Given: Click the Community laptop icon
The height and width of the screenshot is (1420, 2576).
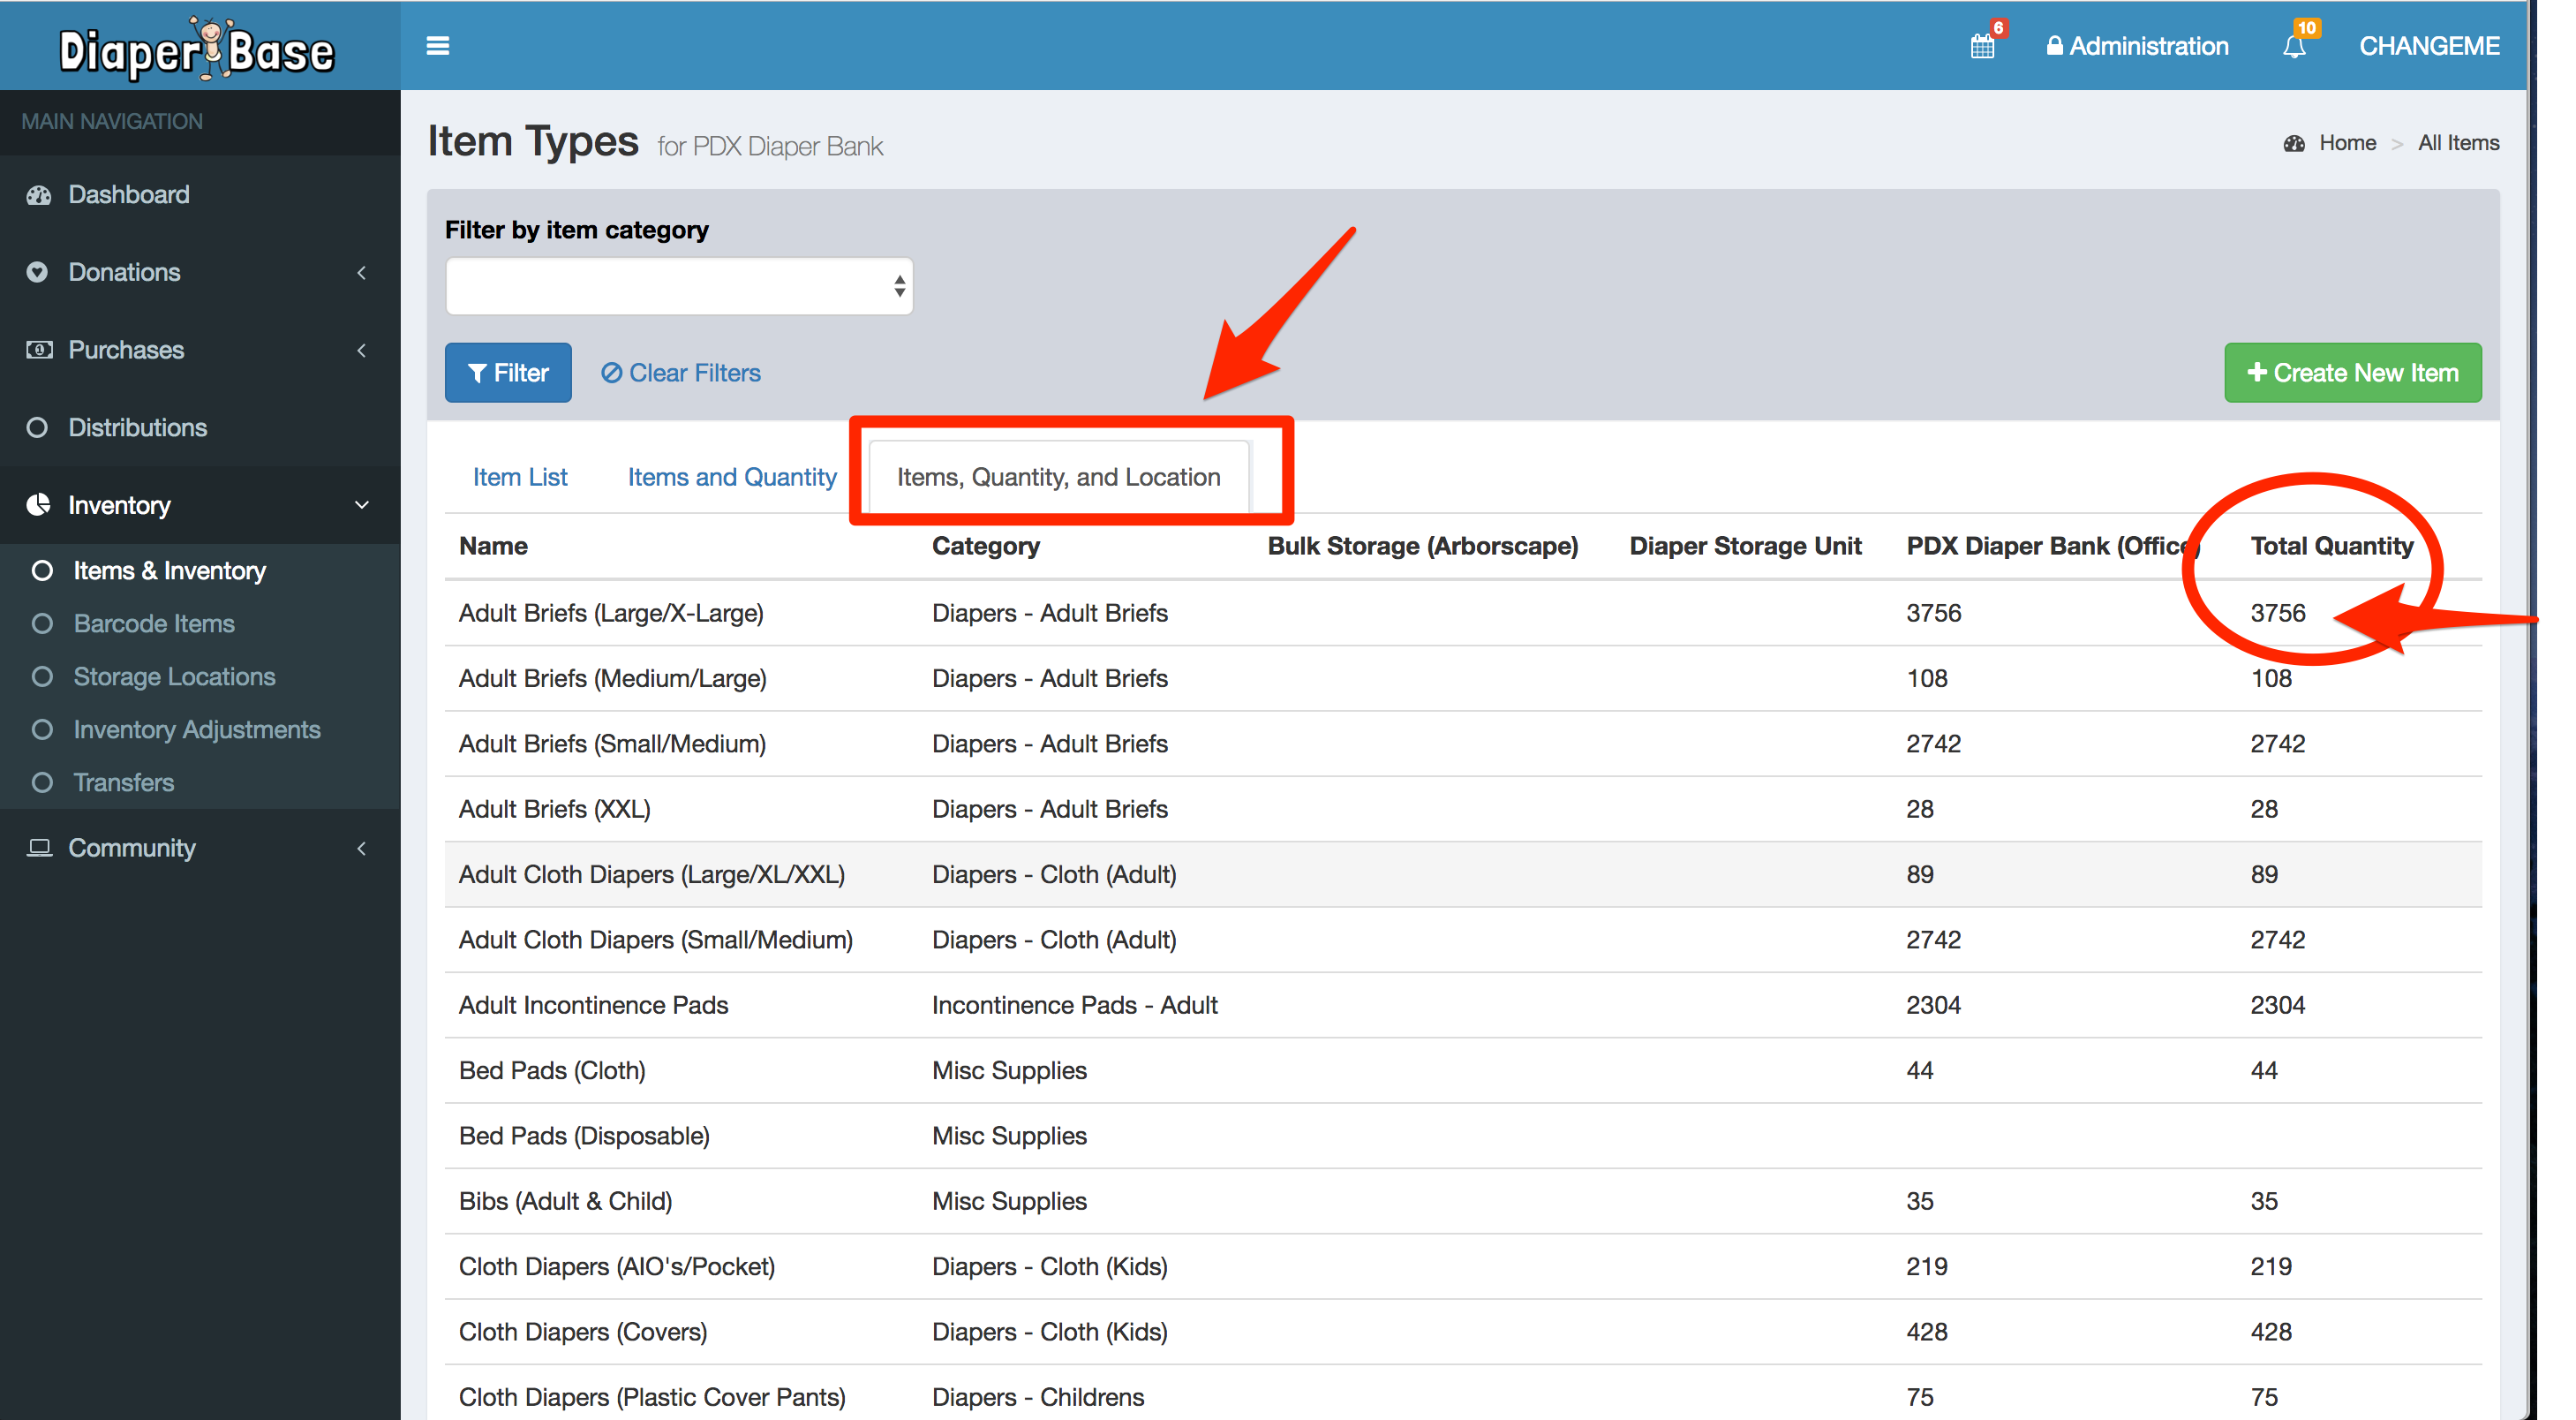Looking at the screenshot, I should coord(39,848).
